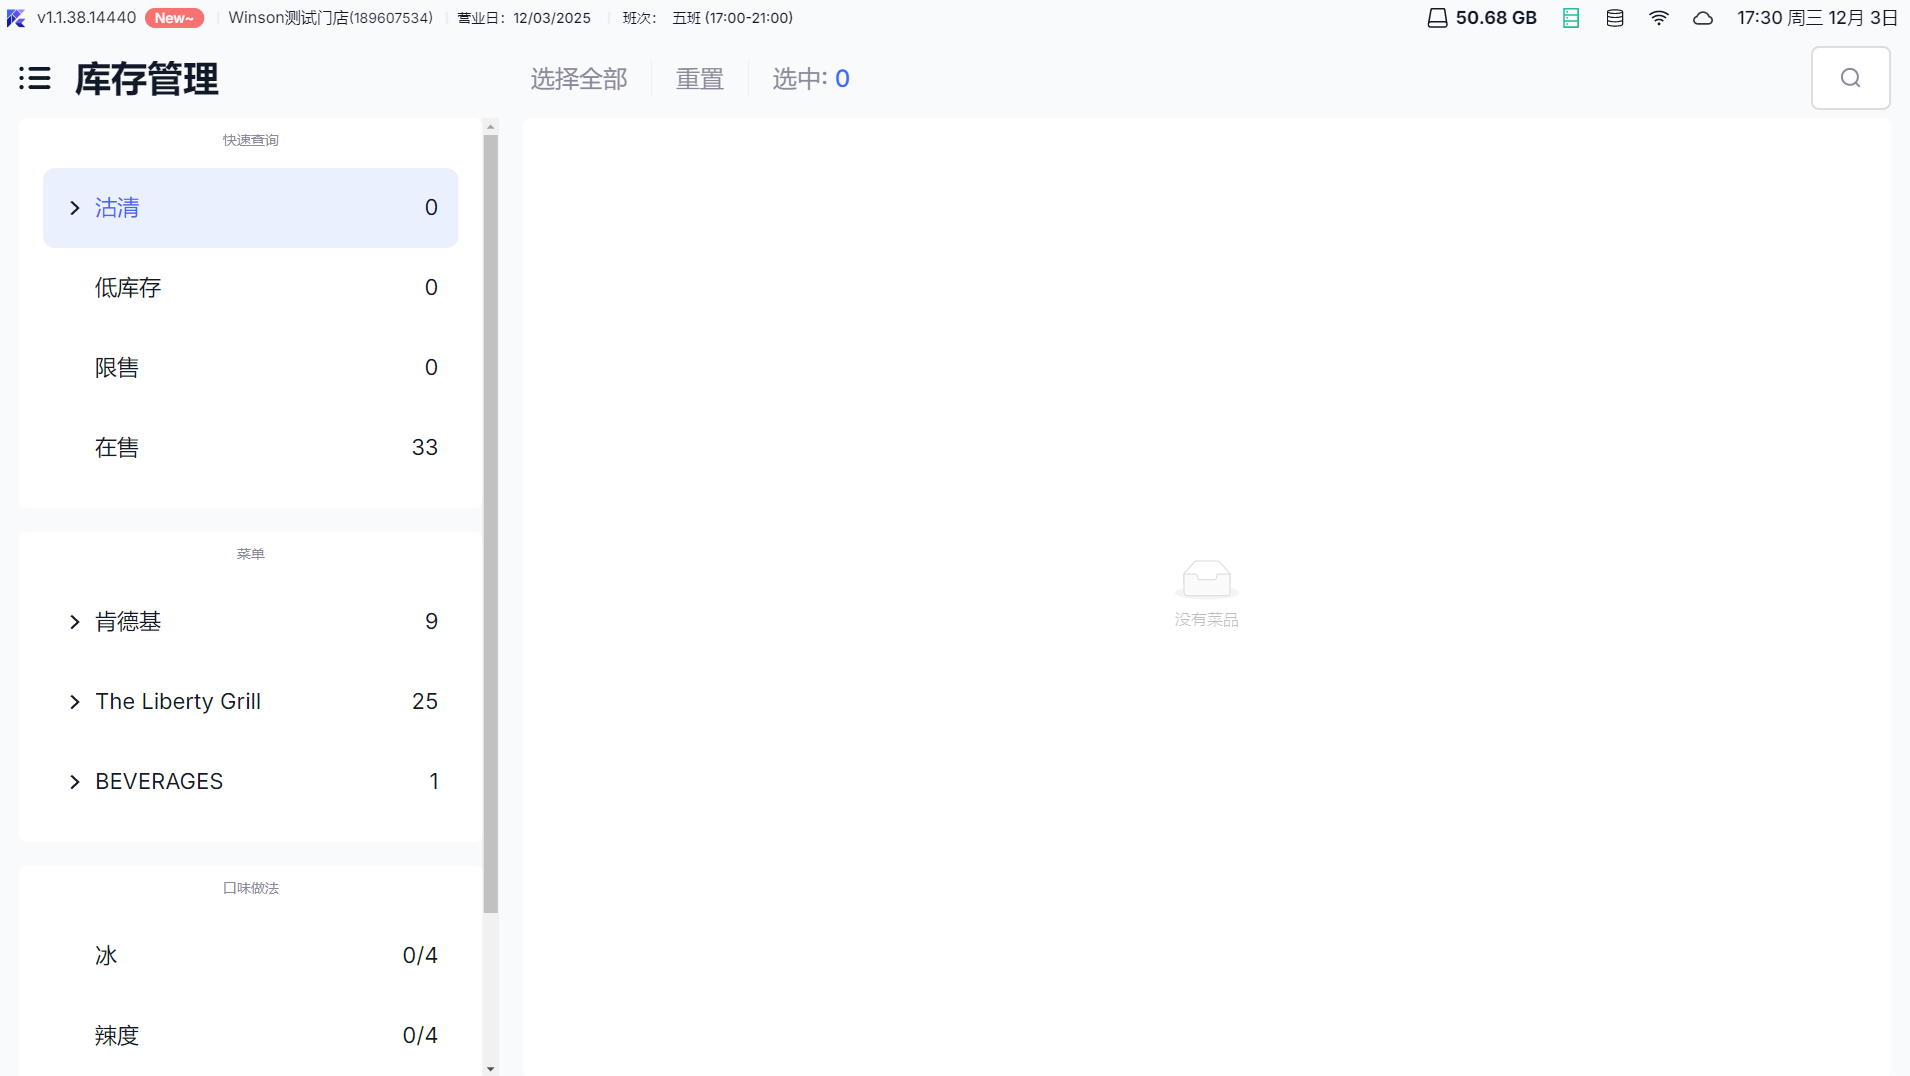Expand the BEVERAGES menu chevron
The image size is (1910, 1076).
coord(75,782)
